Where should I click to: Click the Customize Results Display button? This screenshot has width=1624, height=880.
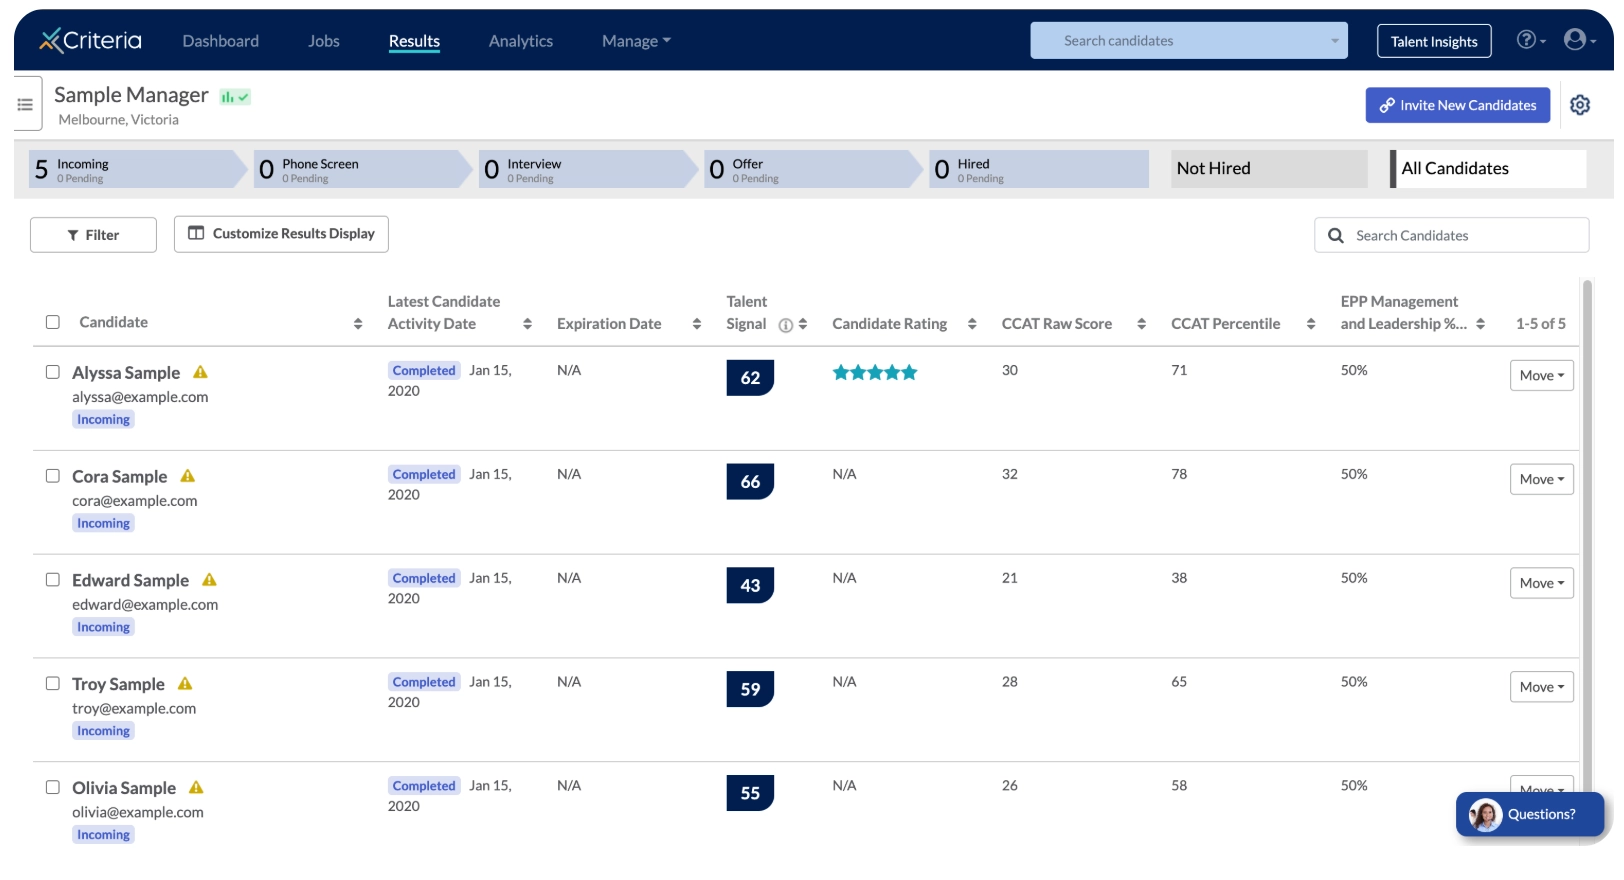tap(281, 234)
